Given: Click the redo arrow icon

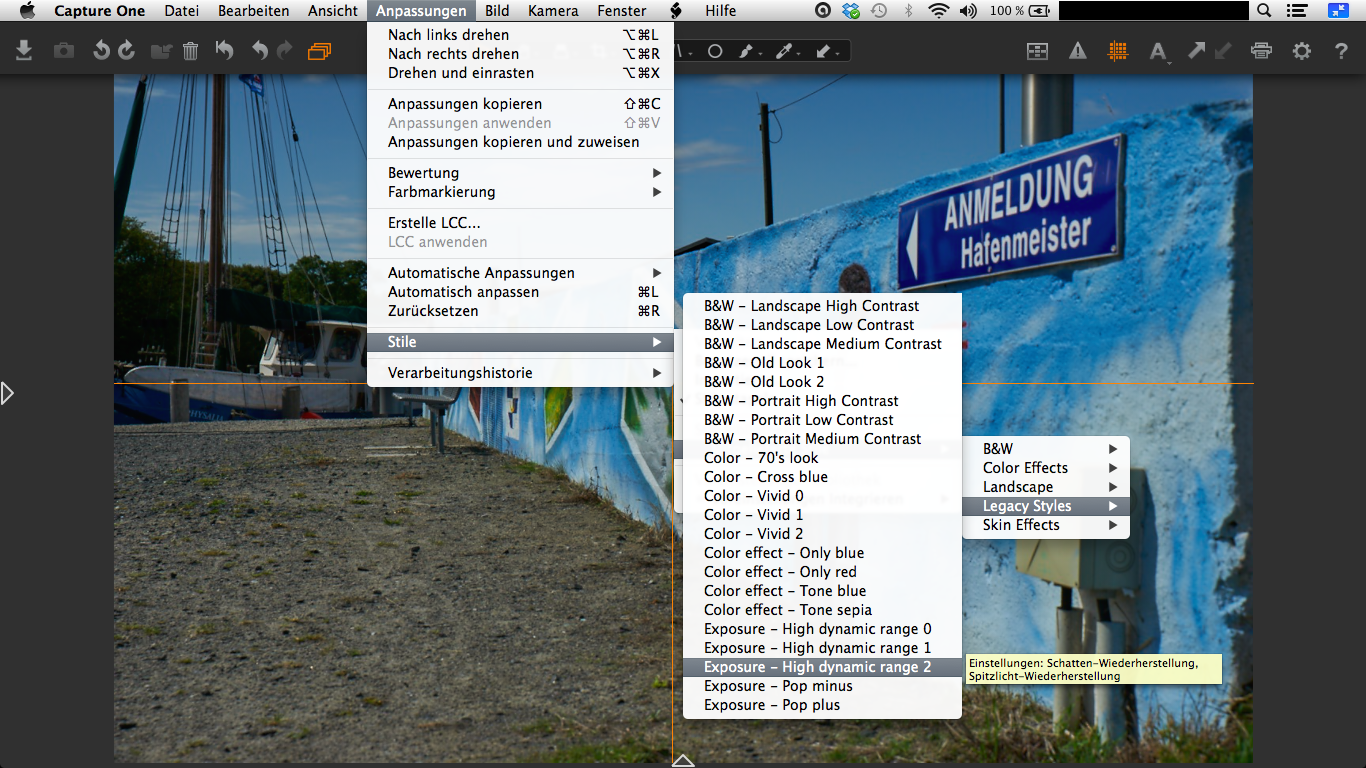Looking at the screenshot, I should (285, 50).
